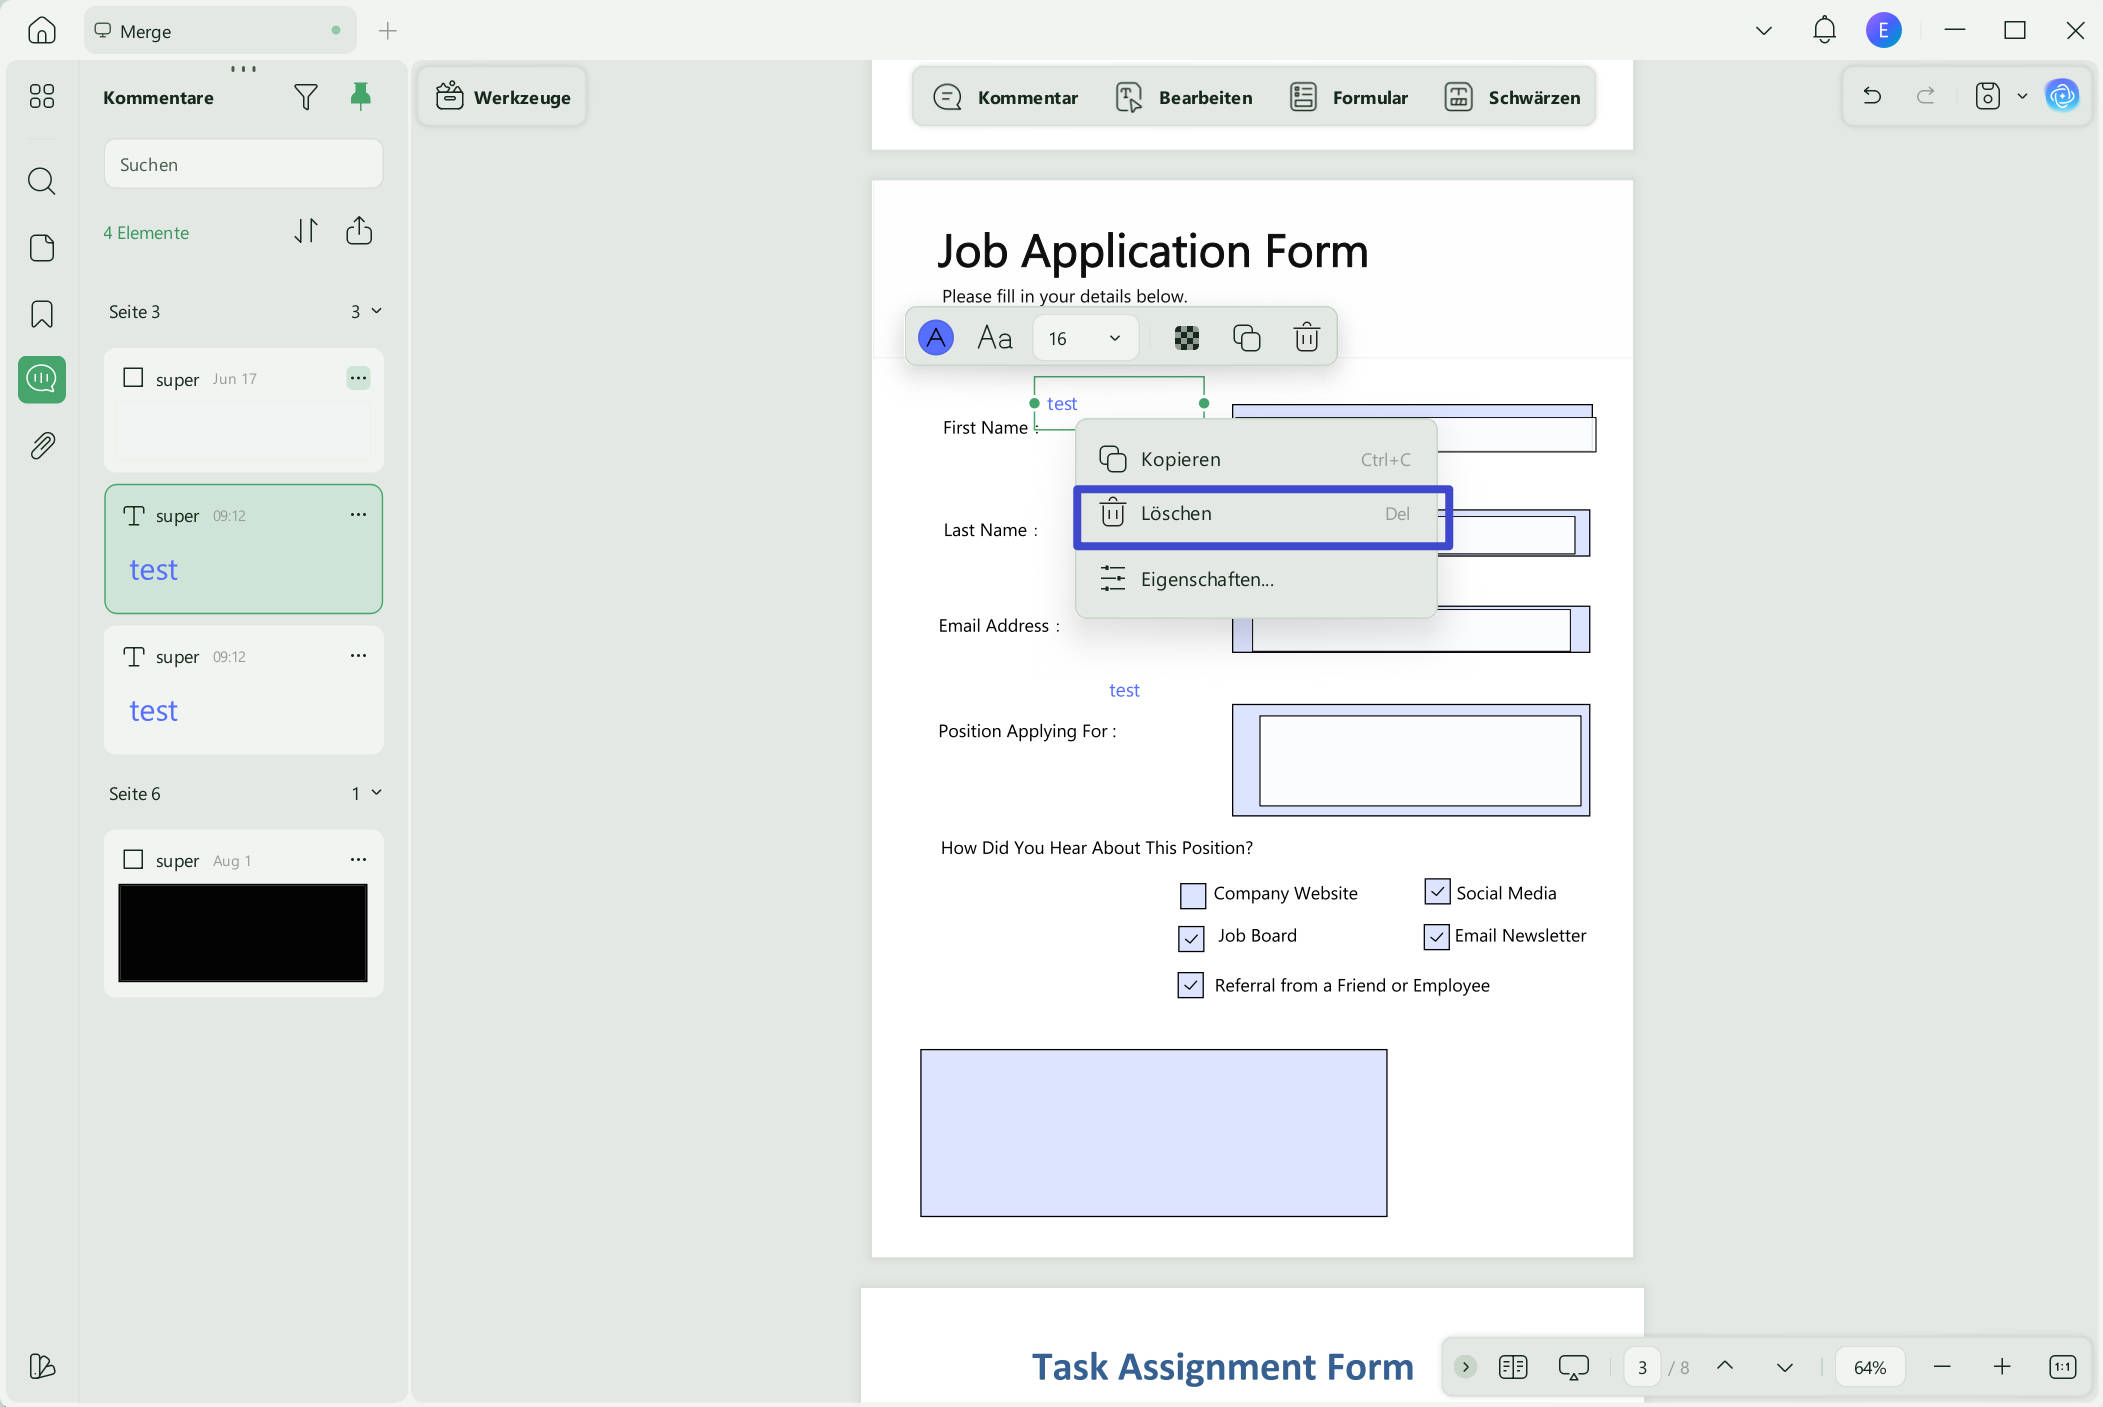Switch page layout reading view

click(x=1513, y=1367)
